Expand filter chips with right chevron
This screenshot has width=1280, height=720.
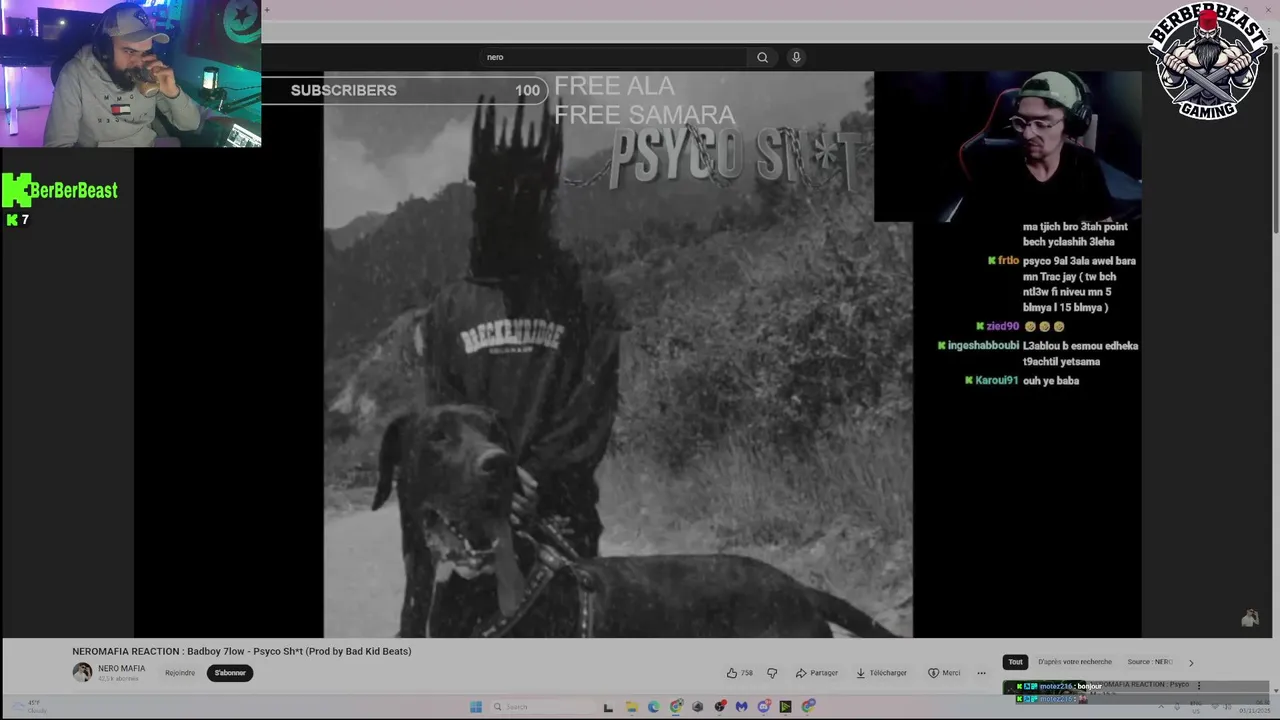pyautogui.click(x=1190, y=662)
